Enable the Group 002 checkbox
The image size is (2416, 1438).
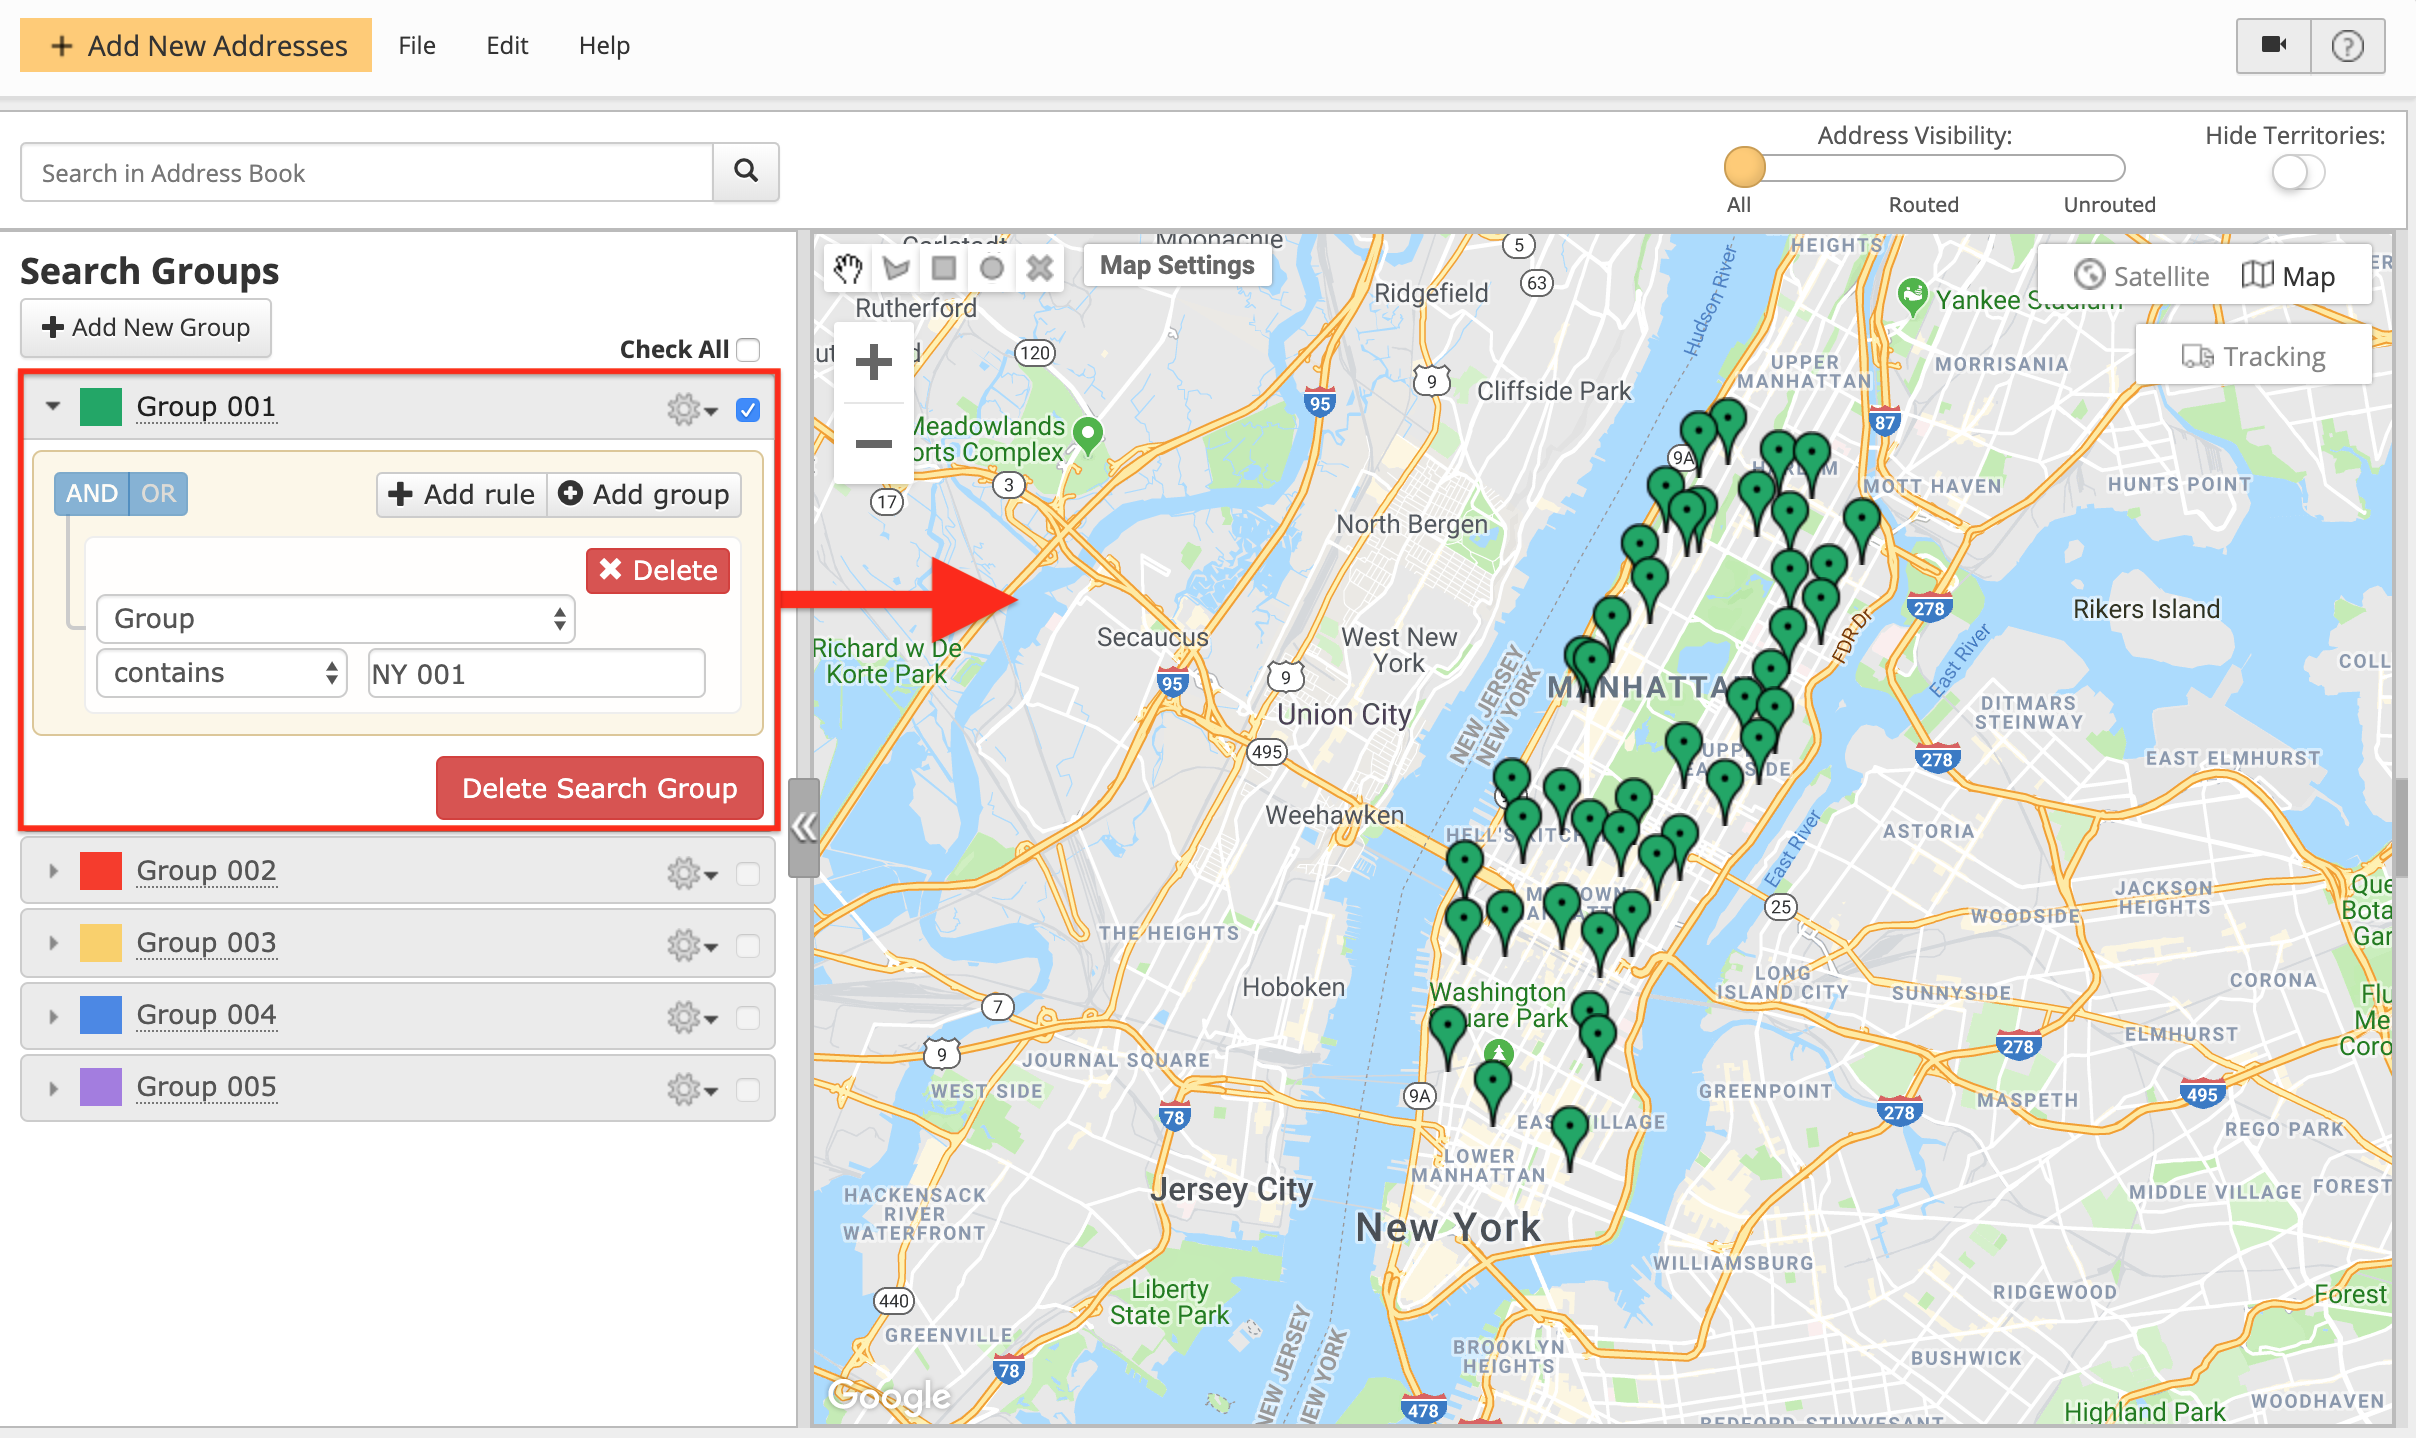(748, 873)
